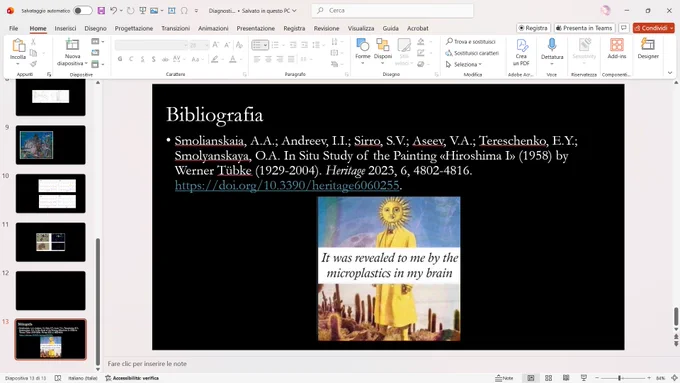Click the Dettatura microphone icon

click(552, 45)
